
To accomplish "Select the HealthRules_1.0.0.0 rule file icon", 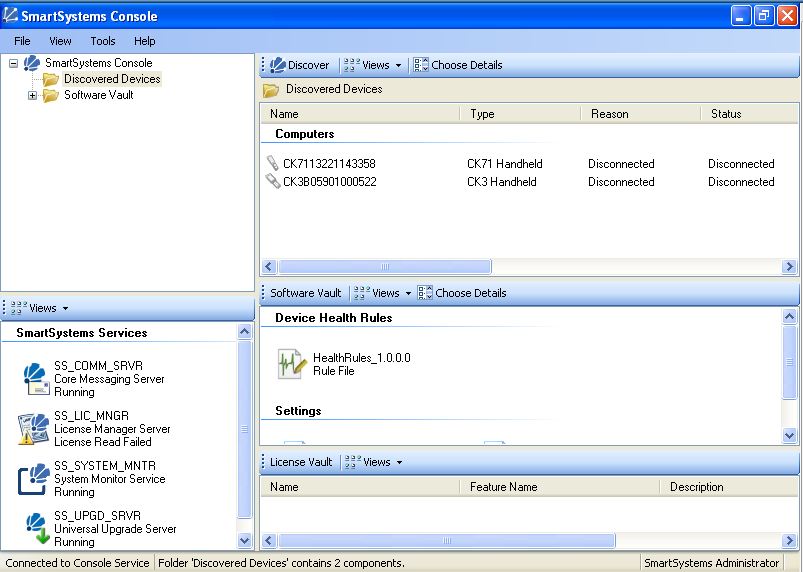I will click(290, 364).
